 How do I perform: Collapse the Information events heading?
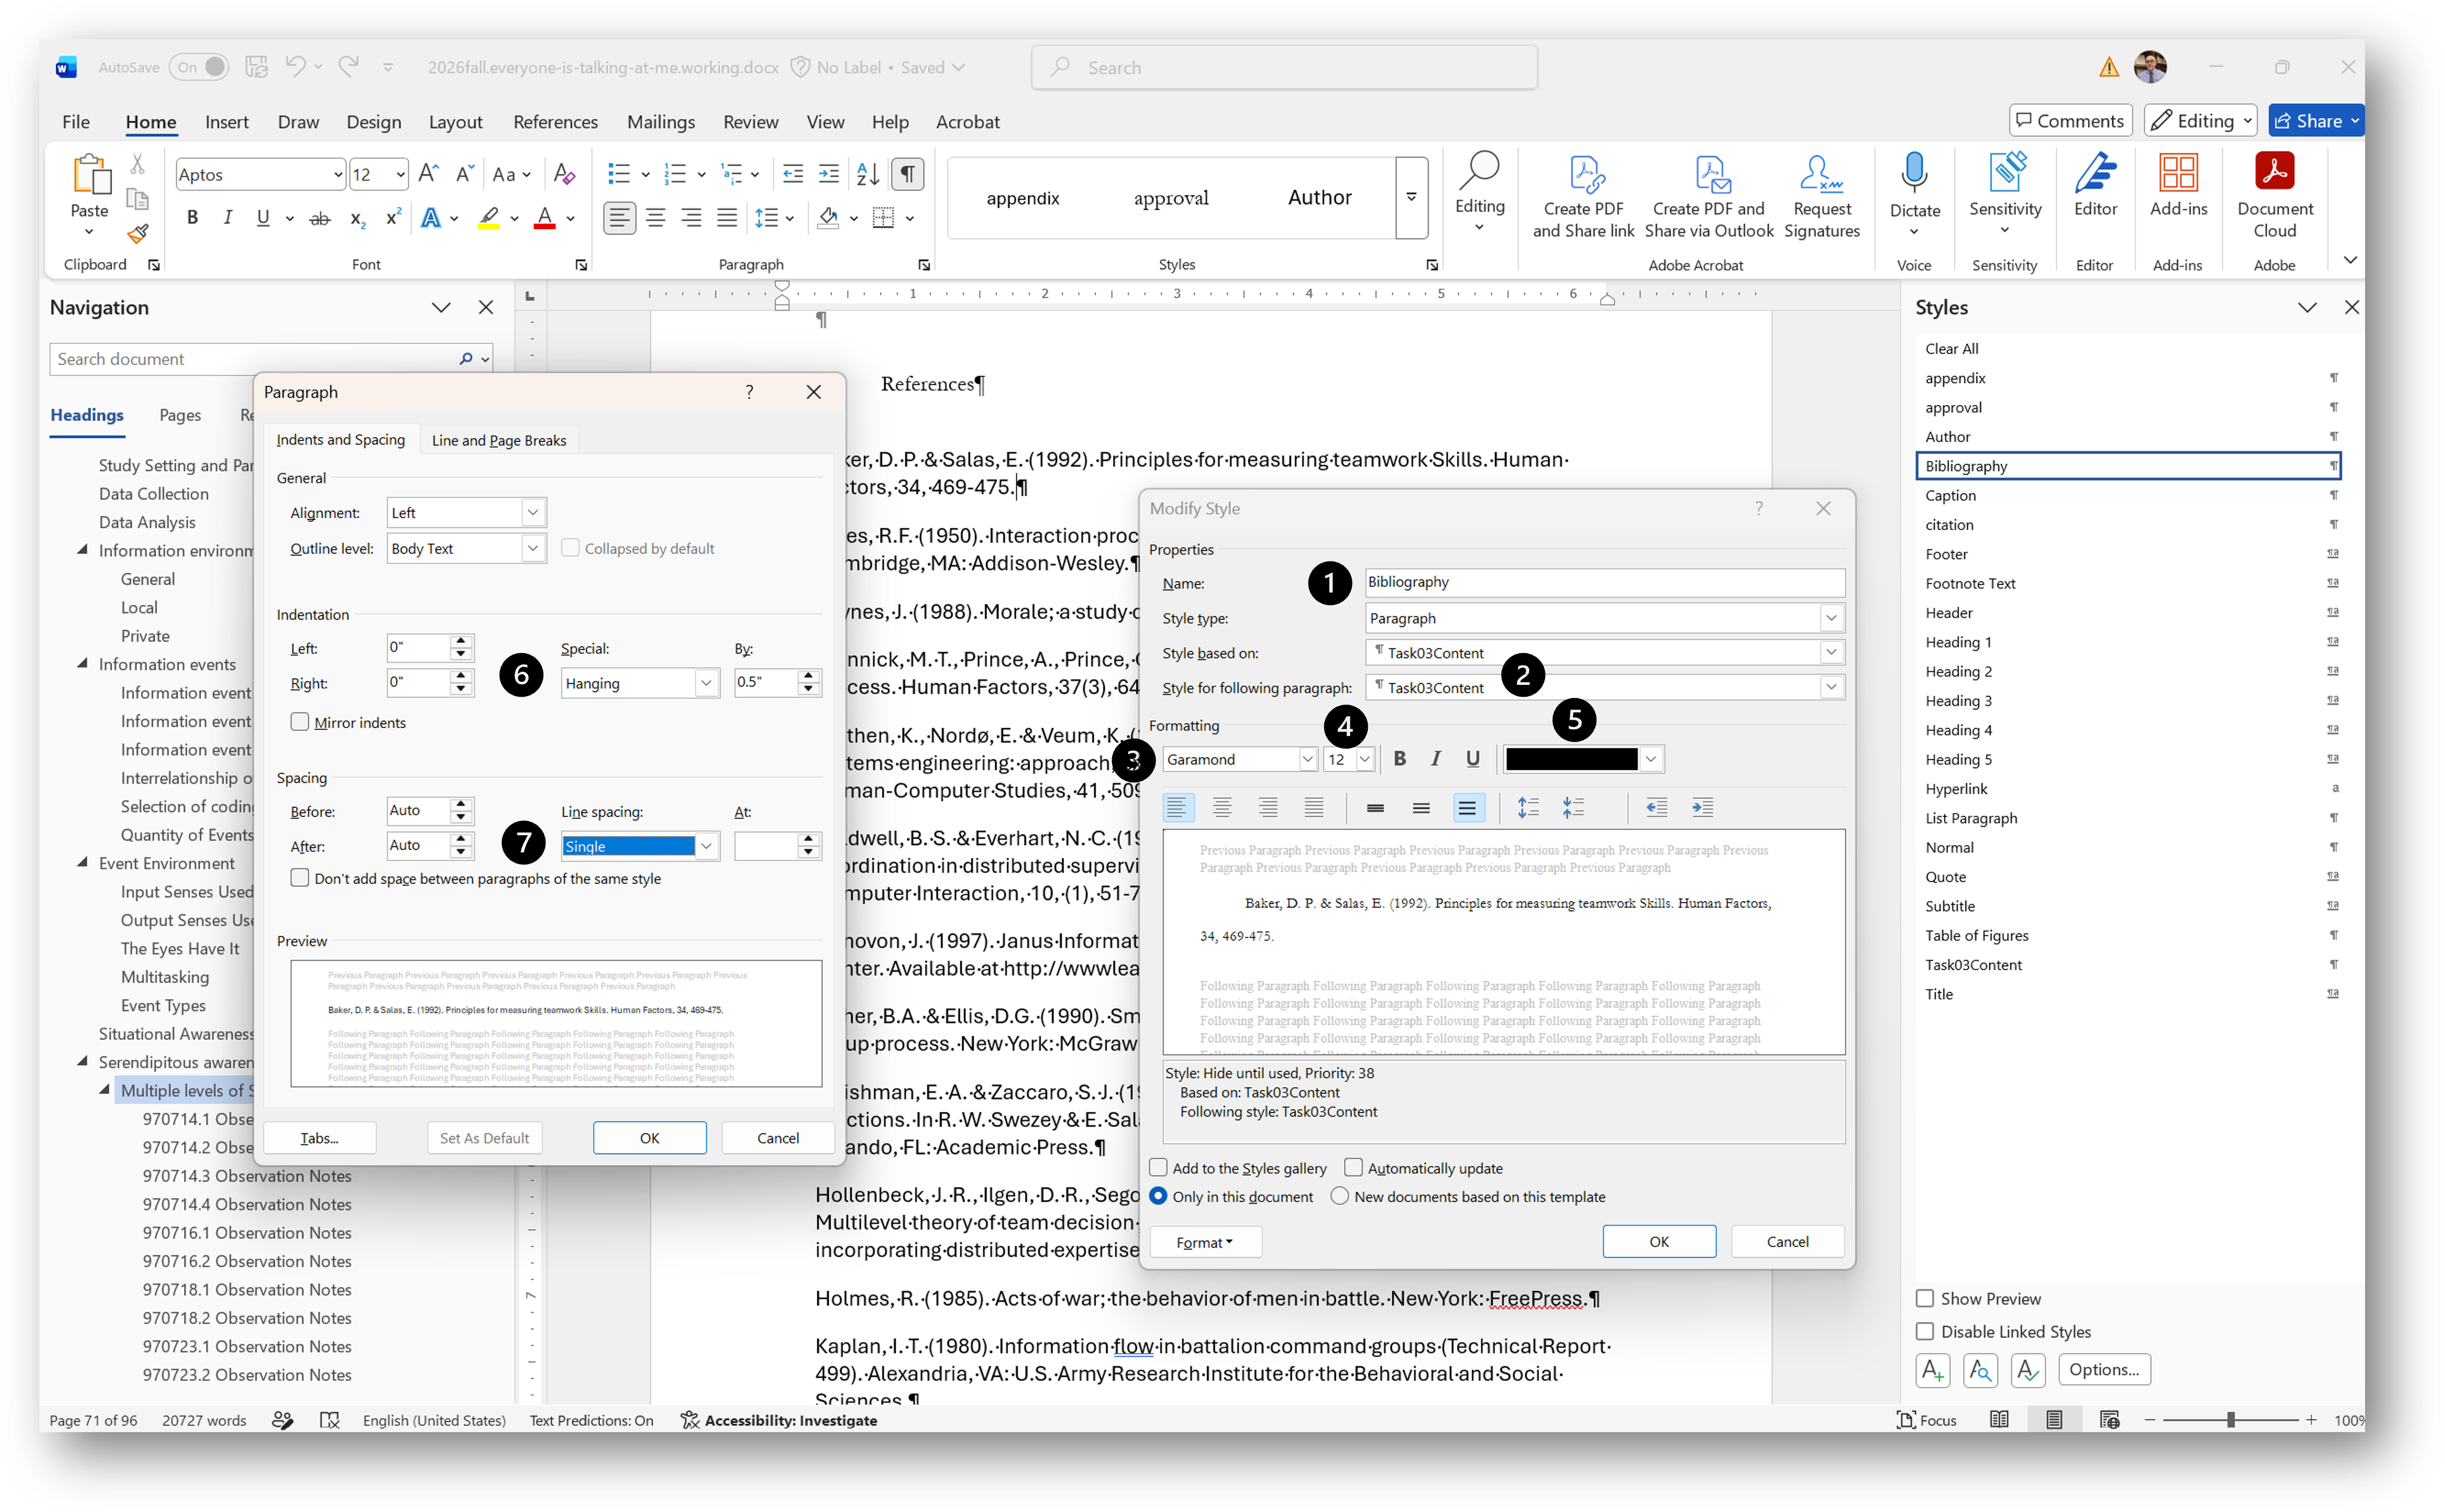click(x=83, y=663)
